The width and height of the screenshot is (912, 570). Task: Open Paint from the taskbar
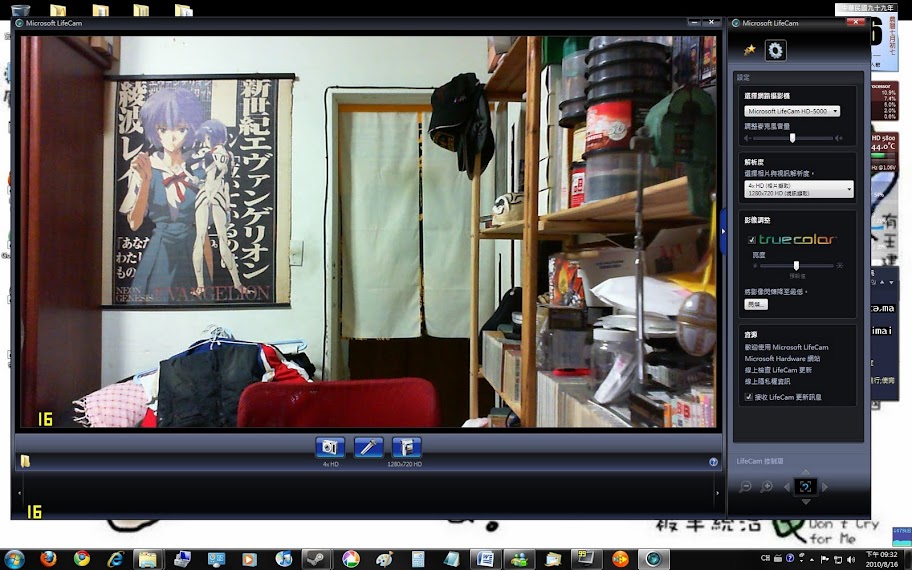click(384, 559)
